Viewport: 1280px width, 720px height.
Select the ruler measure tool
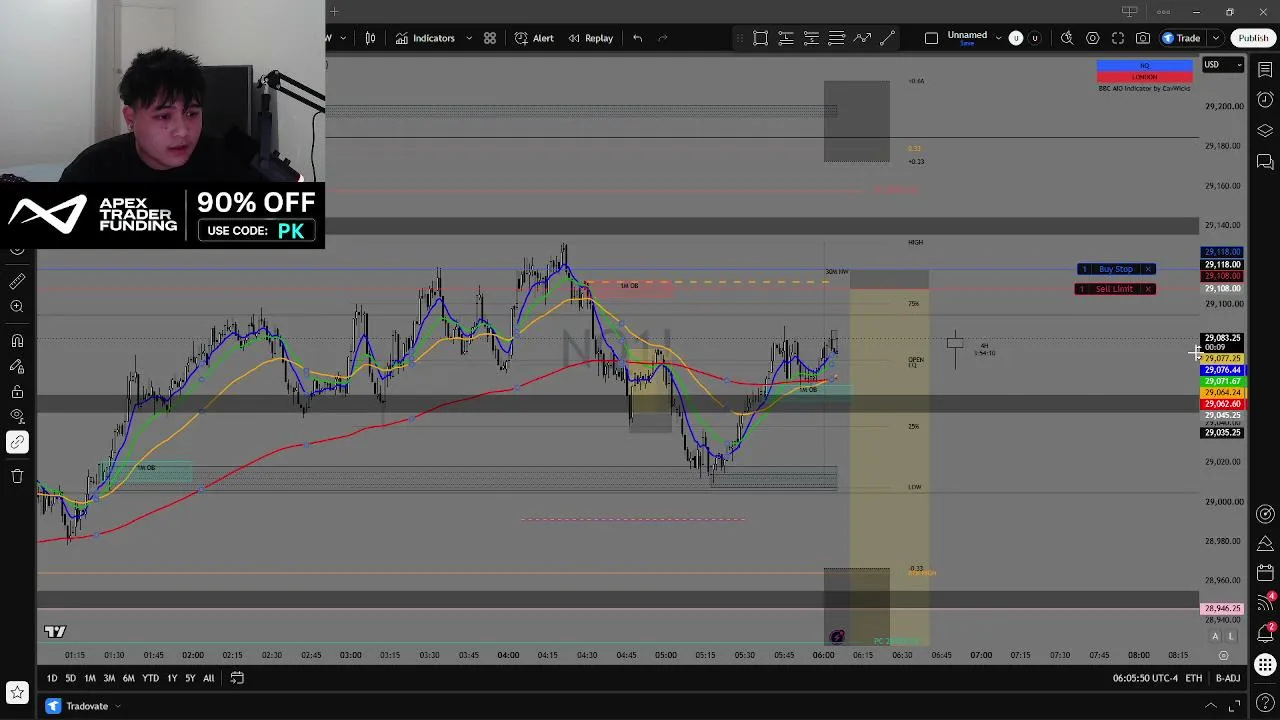pyautogui.click(x=17, y=282)
